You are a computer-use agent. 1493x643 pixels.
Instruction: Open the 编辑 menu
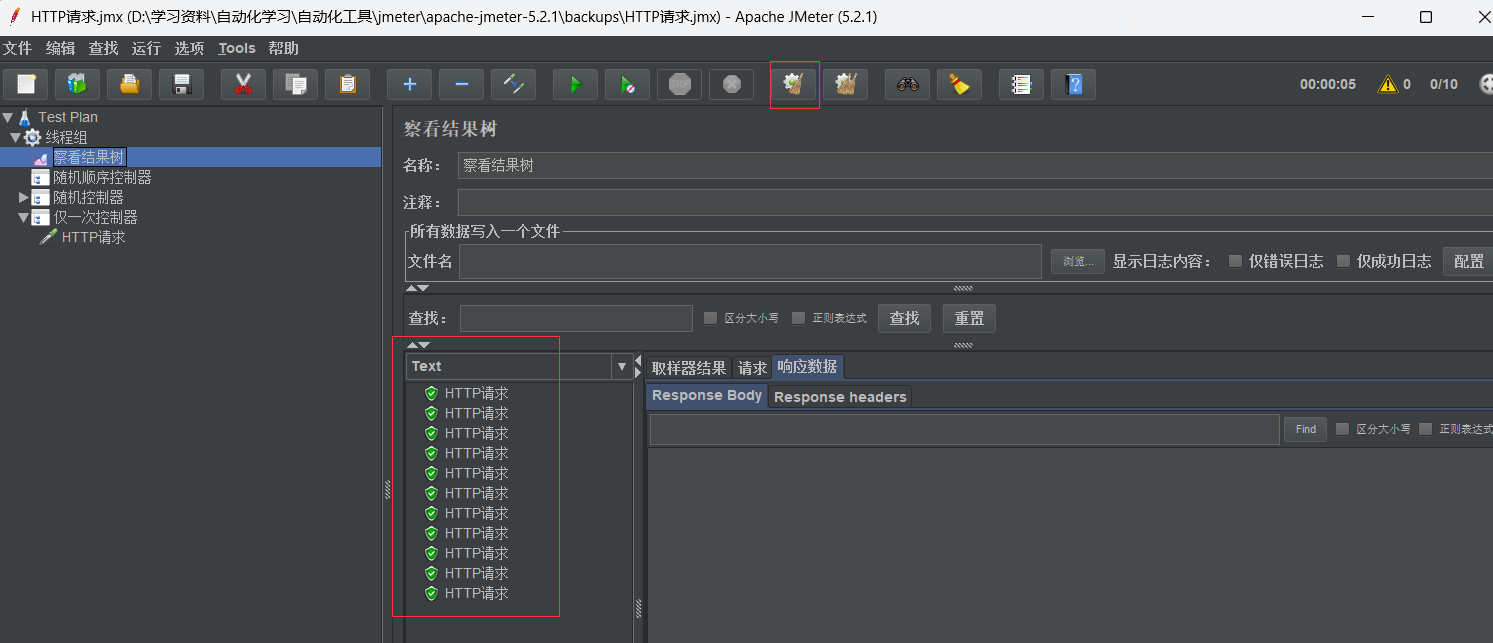[x=60, y=48]
